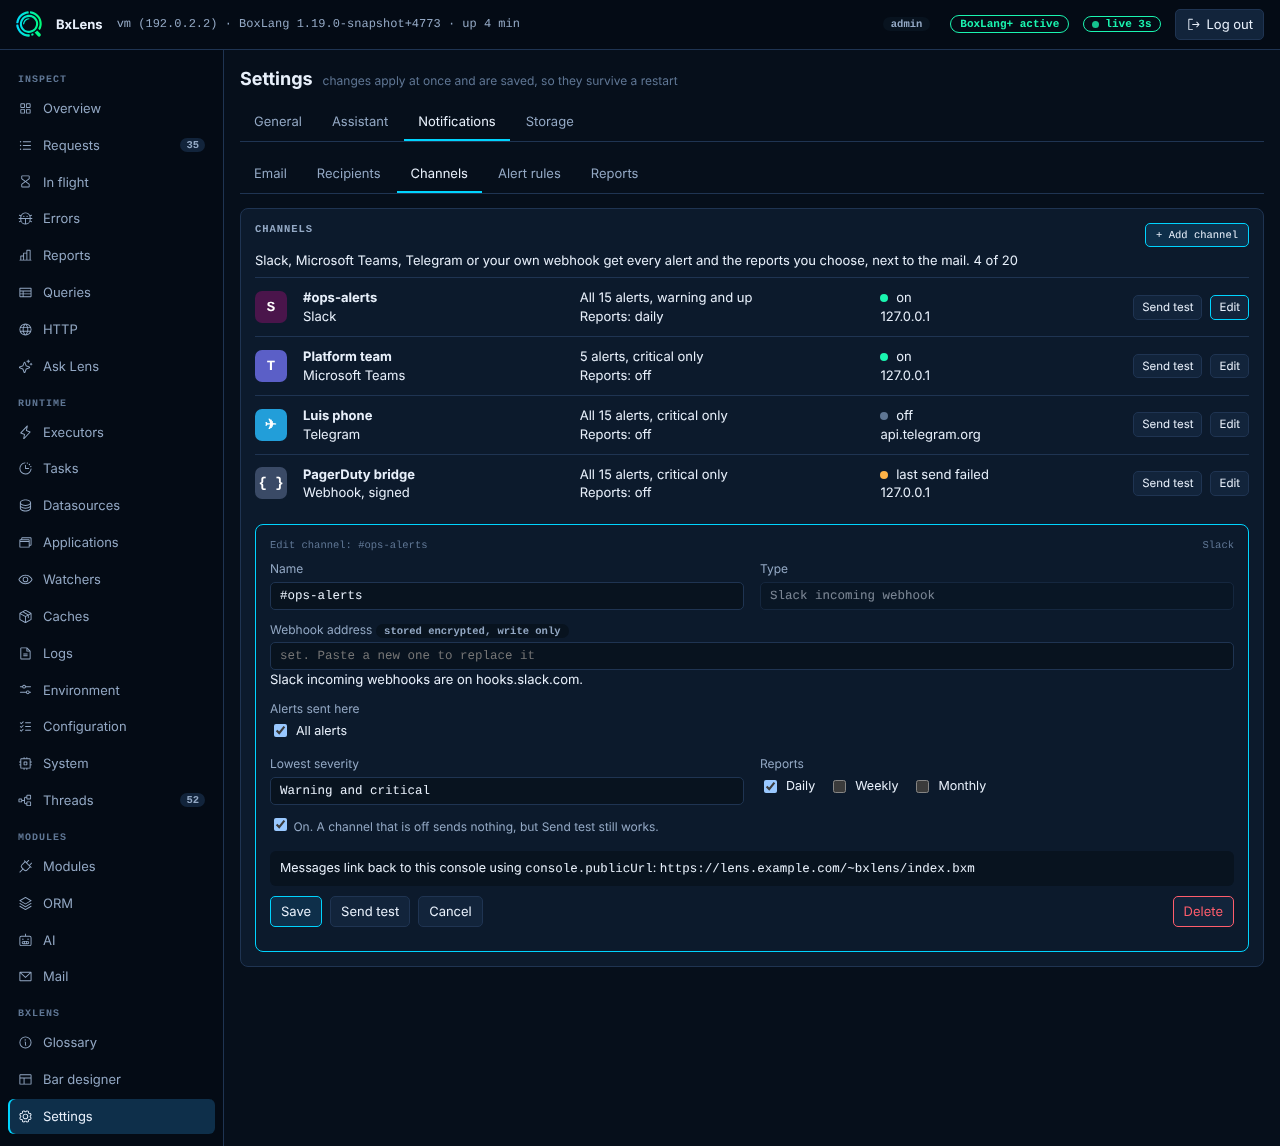1280x1146 pixels.
Task: Click the Requests list icon in sidebar
Action: pyautogui.click(x=26, y=145)
